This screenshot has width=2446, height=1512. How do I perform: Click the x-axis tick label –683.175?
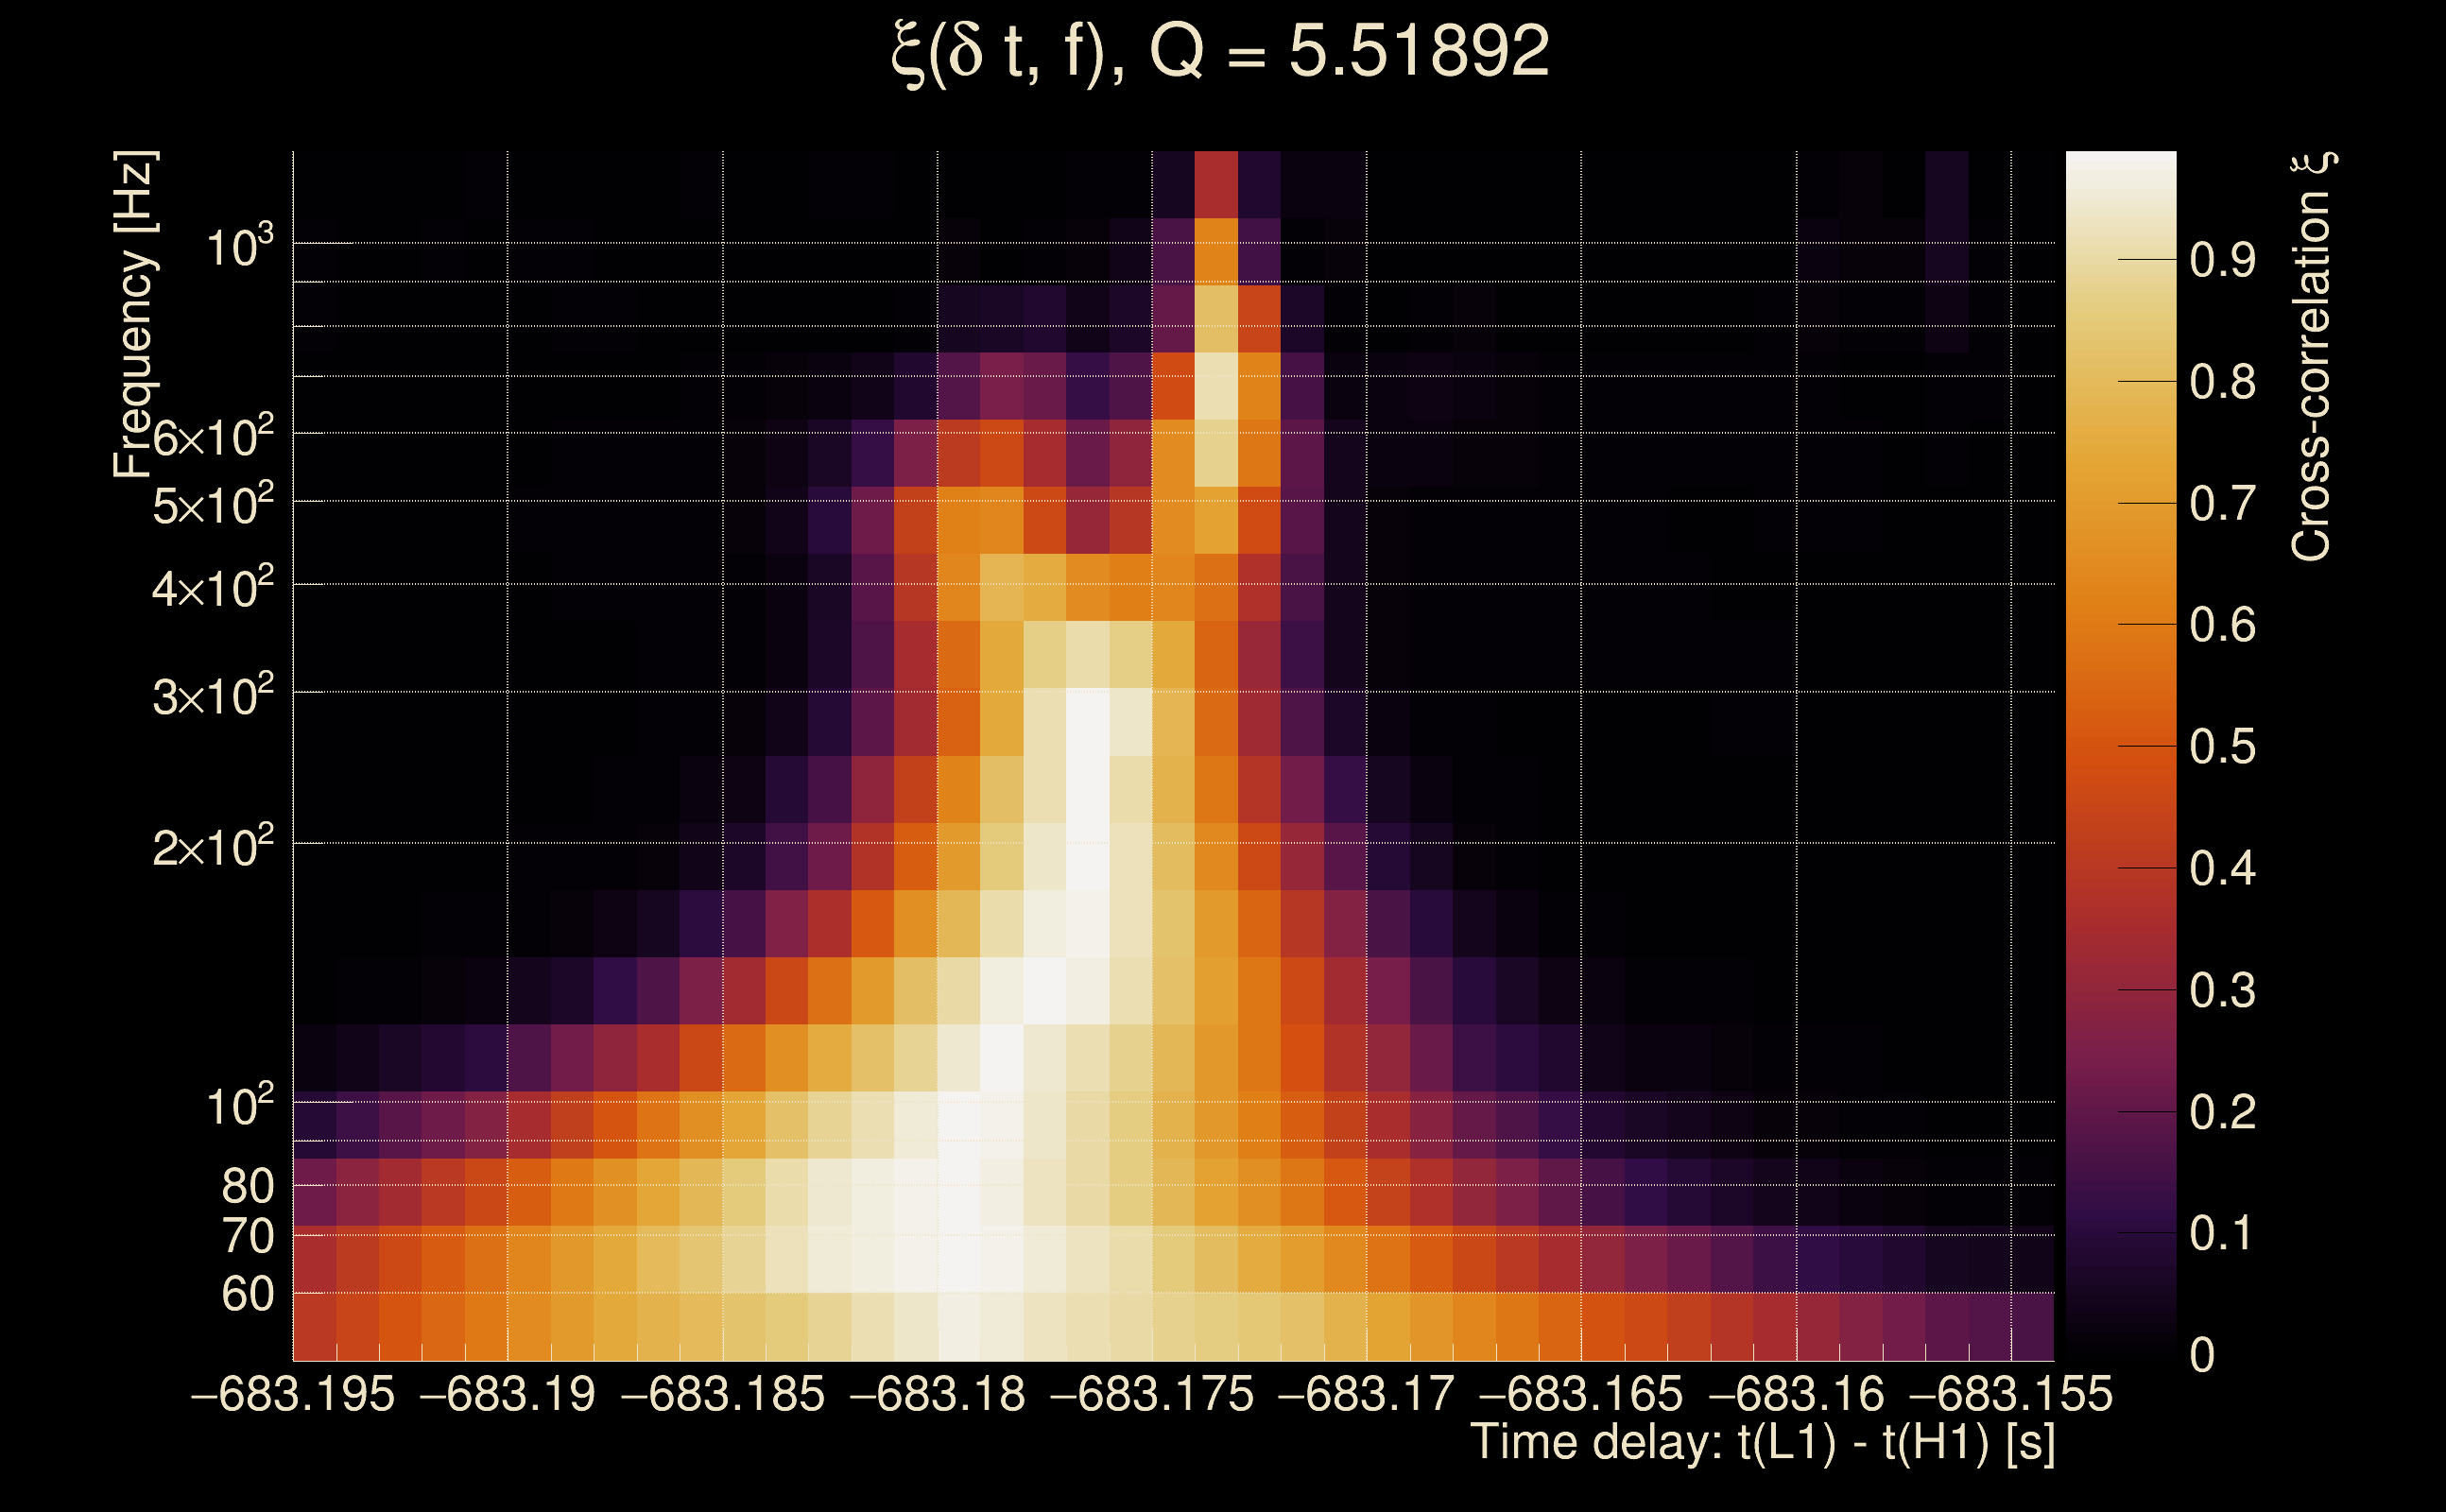click(1152, 1395)
